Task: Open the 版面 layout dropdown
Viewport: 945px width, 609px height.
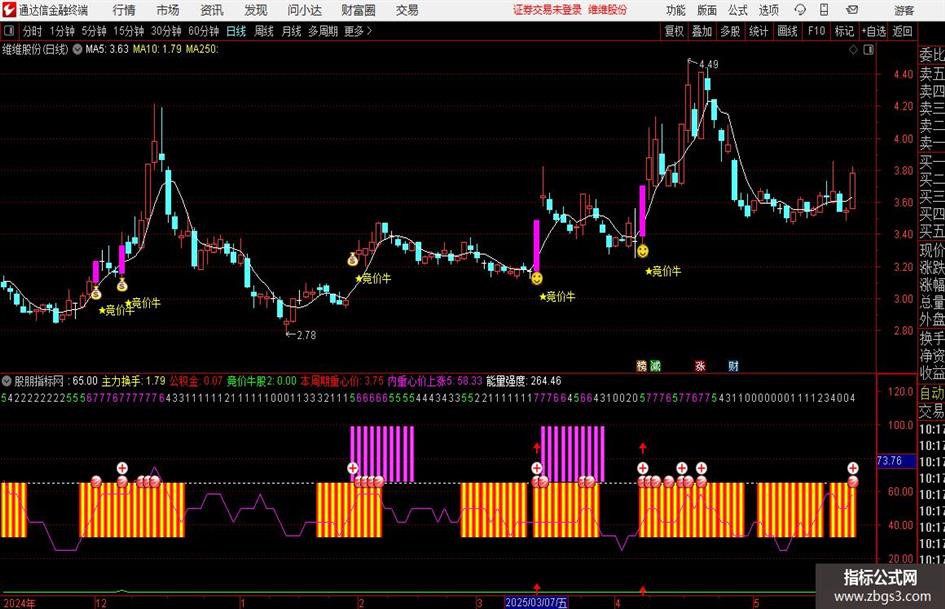Action: pyautogui.click(x=706, y=10)
